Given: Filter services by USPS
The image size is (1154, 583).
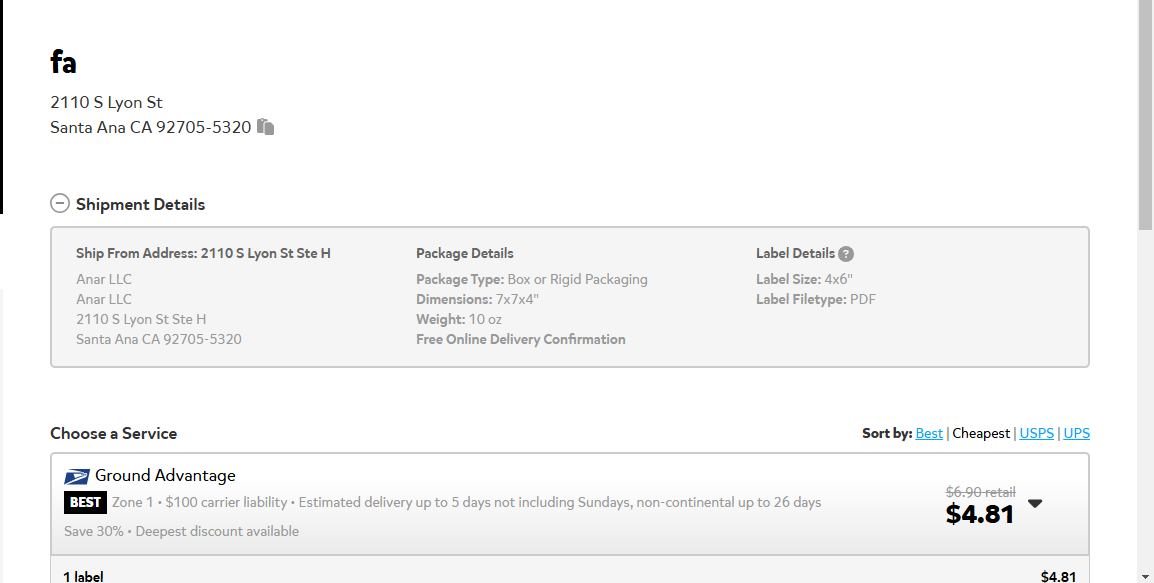Looking at the screenshot, I should (1036, 434).
